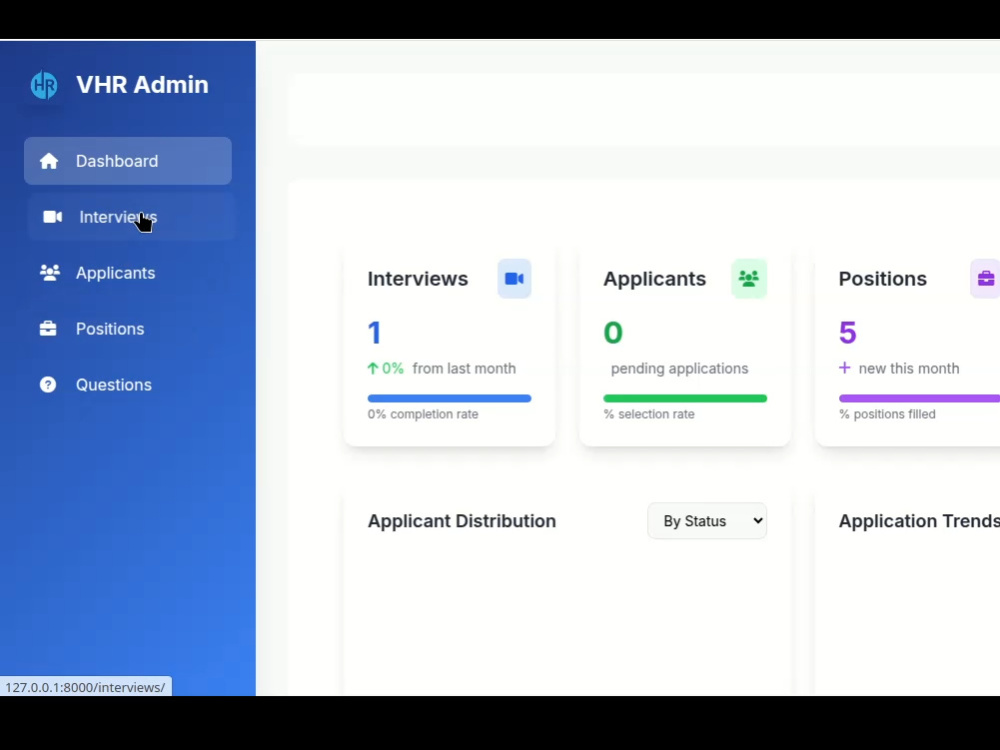Click the '0% completion rate' label
1000x750 pixels.
[x=423, y=415]
